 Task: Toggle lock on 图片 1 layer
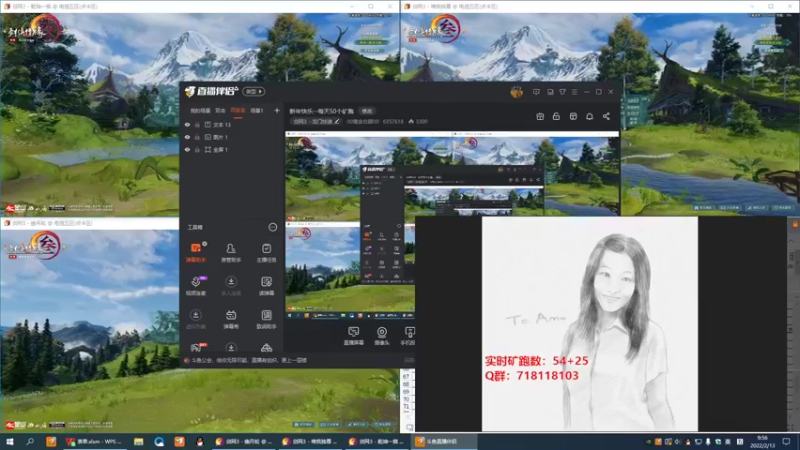[x=197, y=137]
